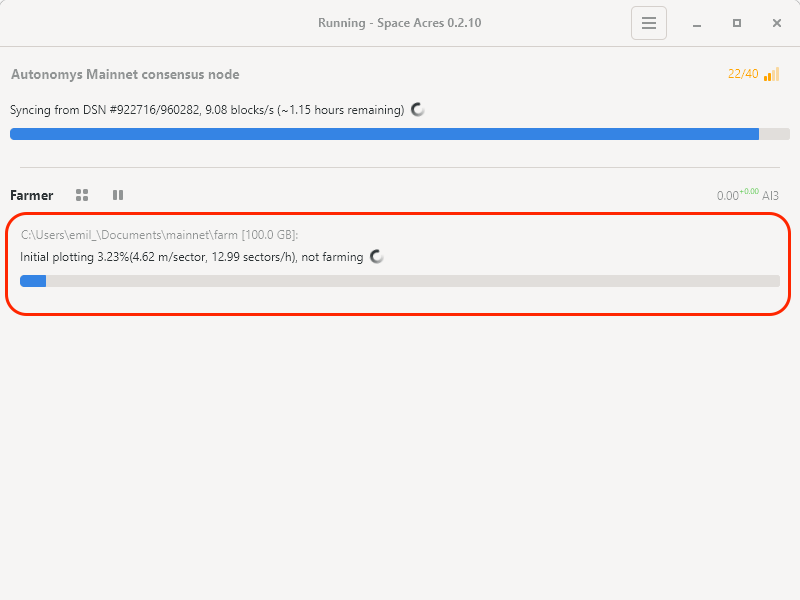Click the Farmer section label

(x=31, y=195)
